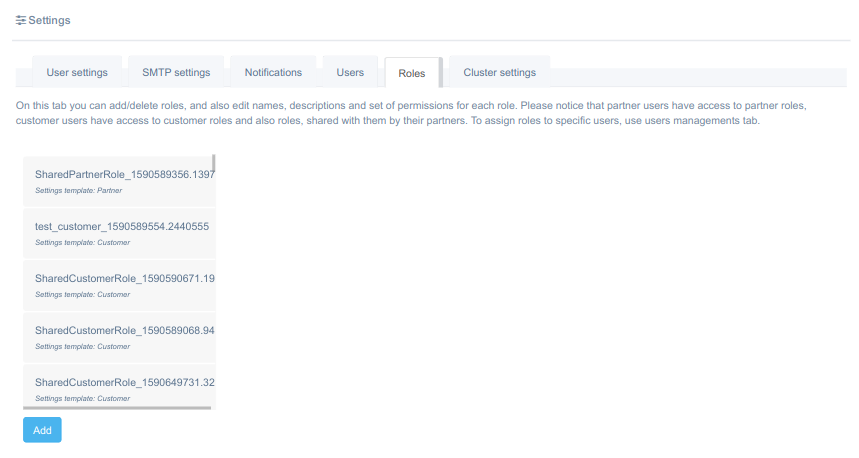Select role SharedCustomerRole_1590589068
The image size is (859, 458).
(x=119, y=337)
